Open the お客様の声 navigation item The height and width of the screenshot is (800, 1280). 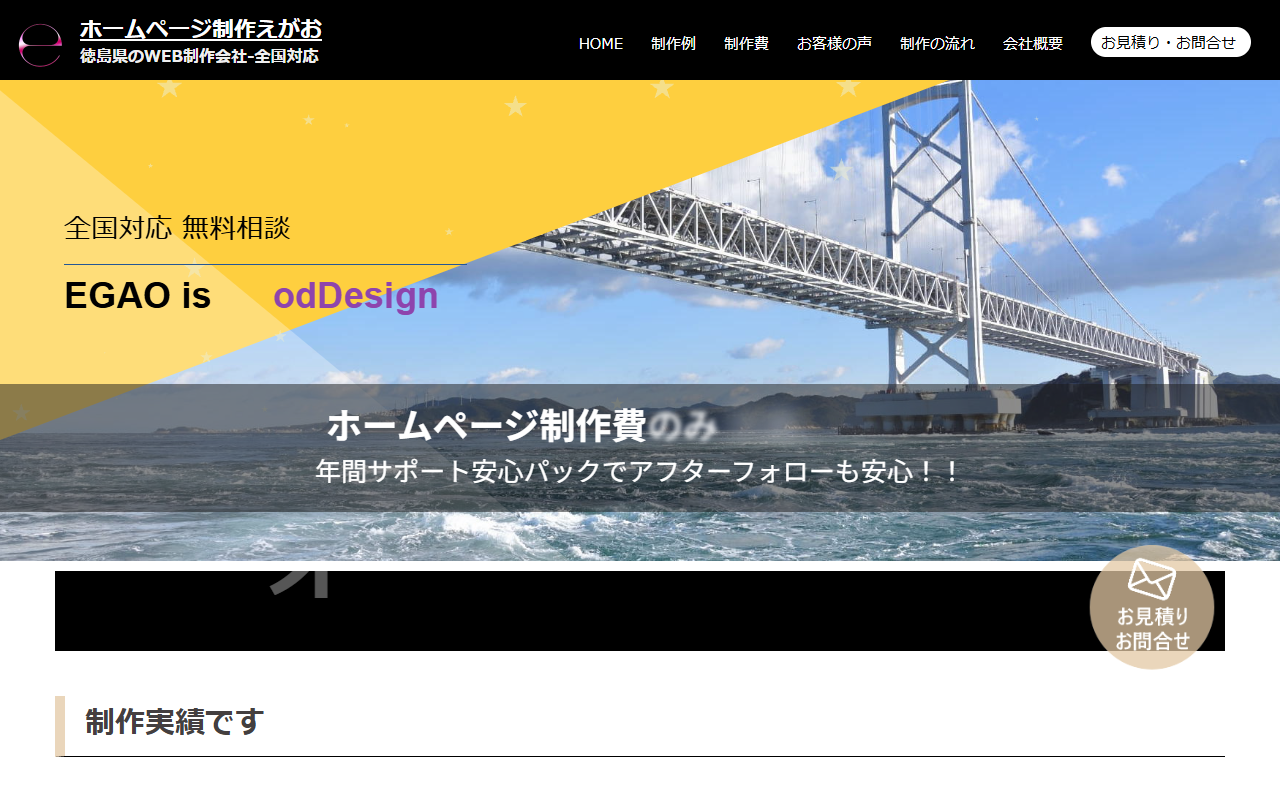[834, 43]
